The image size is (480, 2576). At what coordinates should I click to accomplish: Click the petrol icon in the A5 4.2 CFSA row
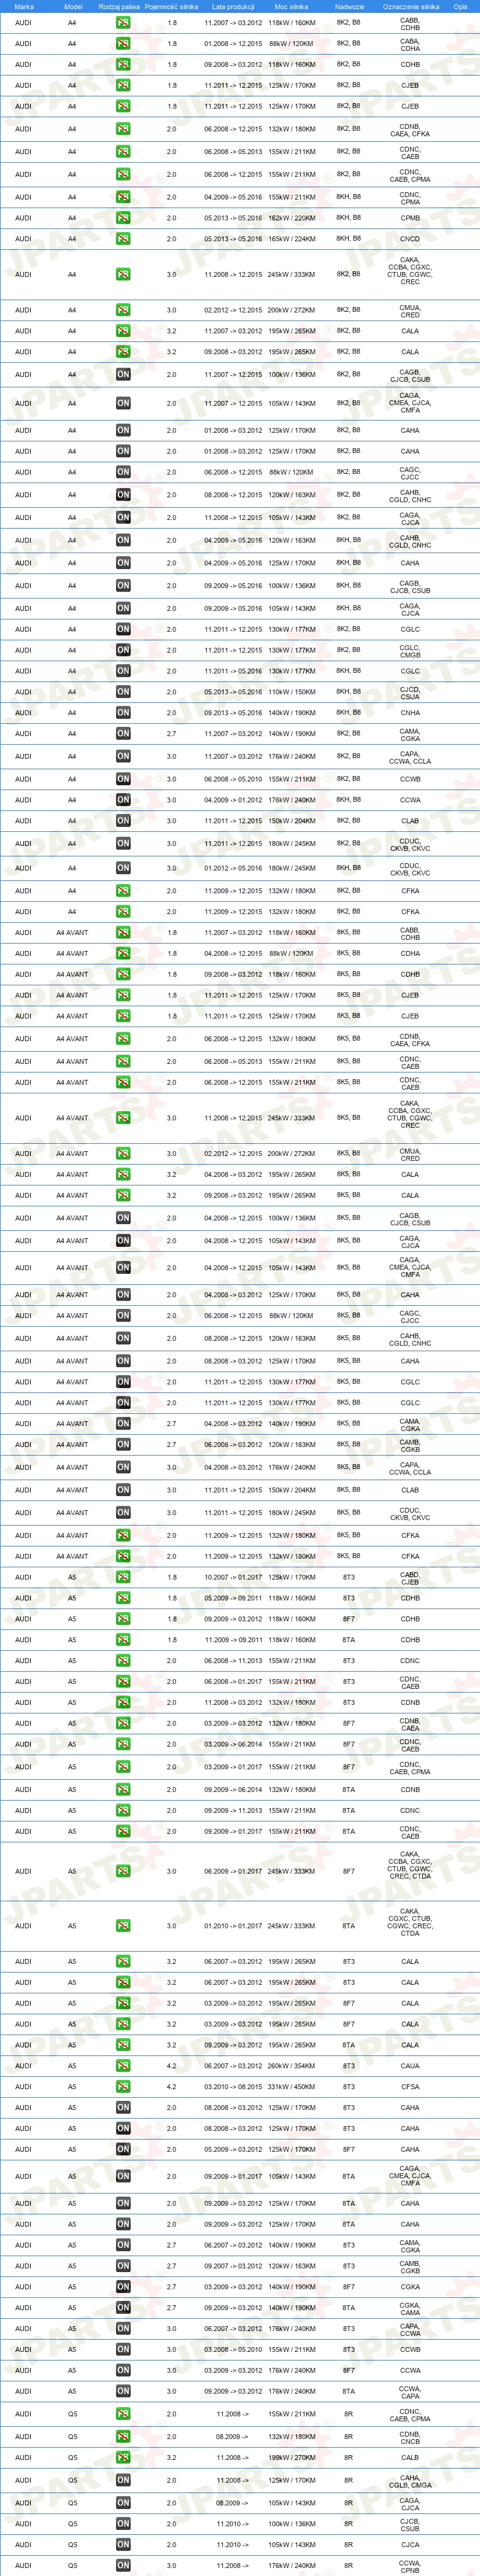[x=123, y=2087]
